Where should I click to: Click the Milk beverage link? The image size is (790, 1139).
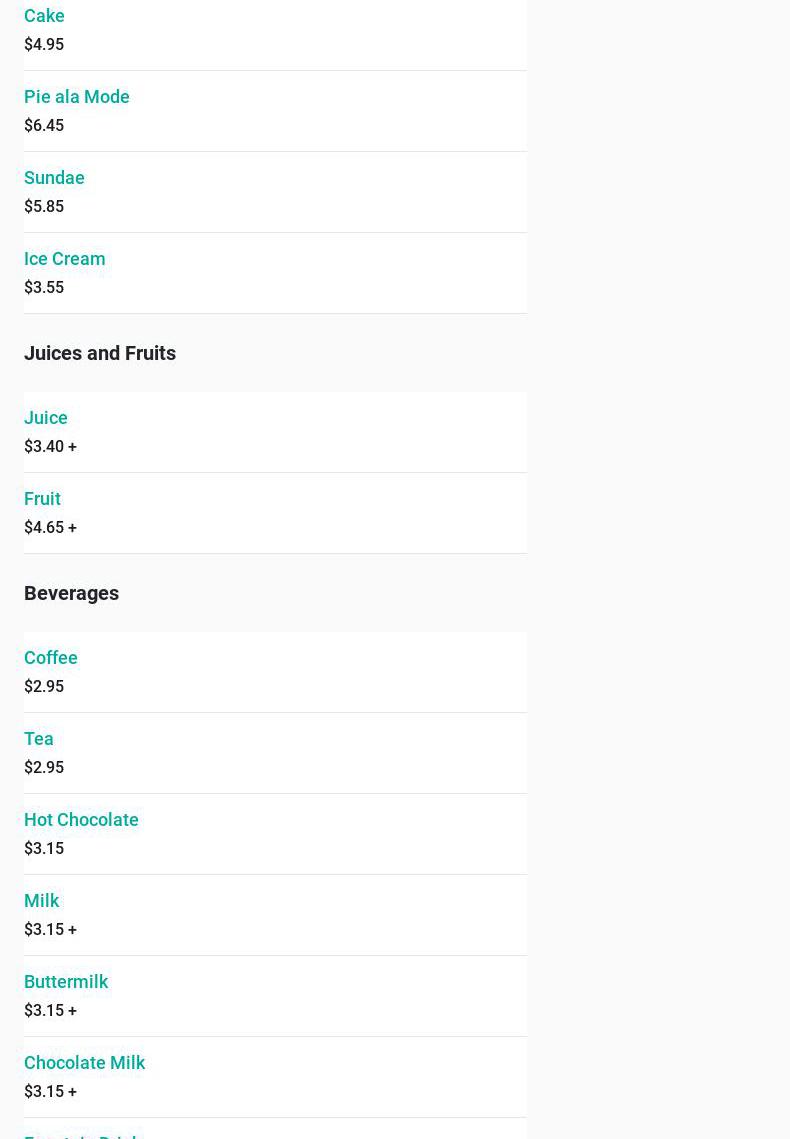(x=42, y=901)
